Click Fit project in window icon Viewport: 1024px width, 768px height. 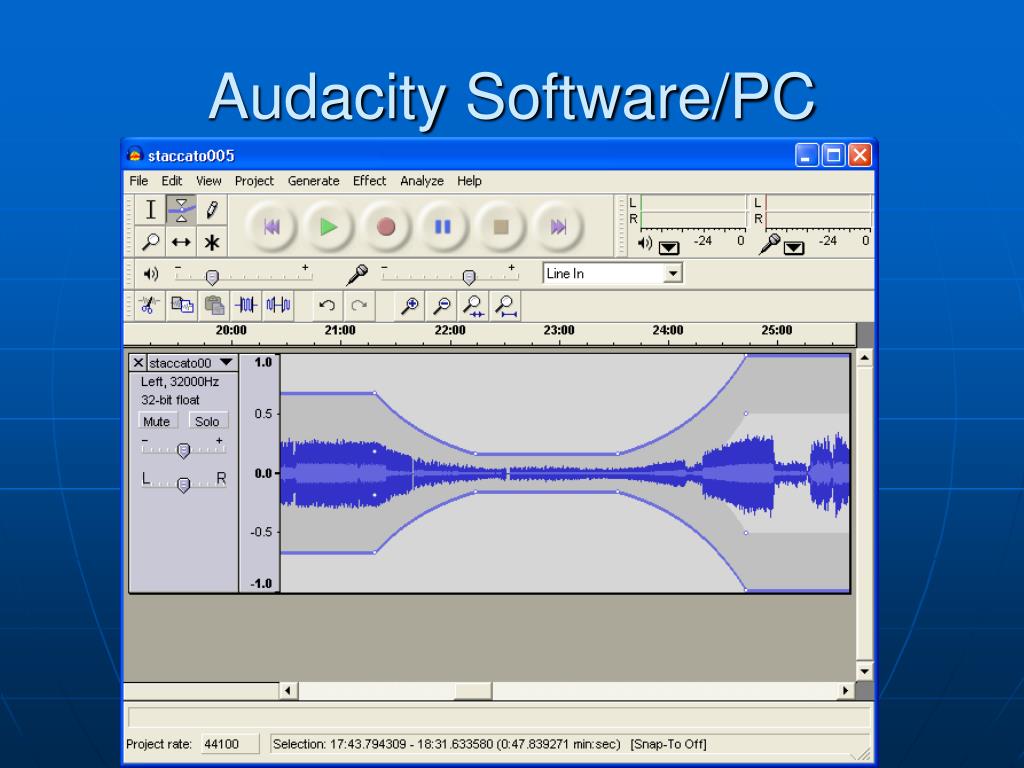pos(505,305)
